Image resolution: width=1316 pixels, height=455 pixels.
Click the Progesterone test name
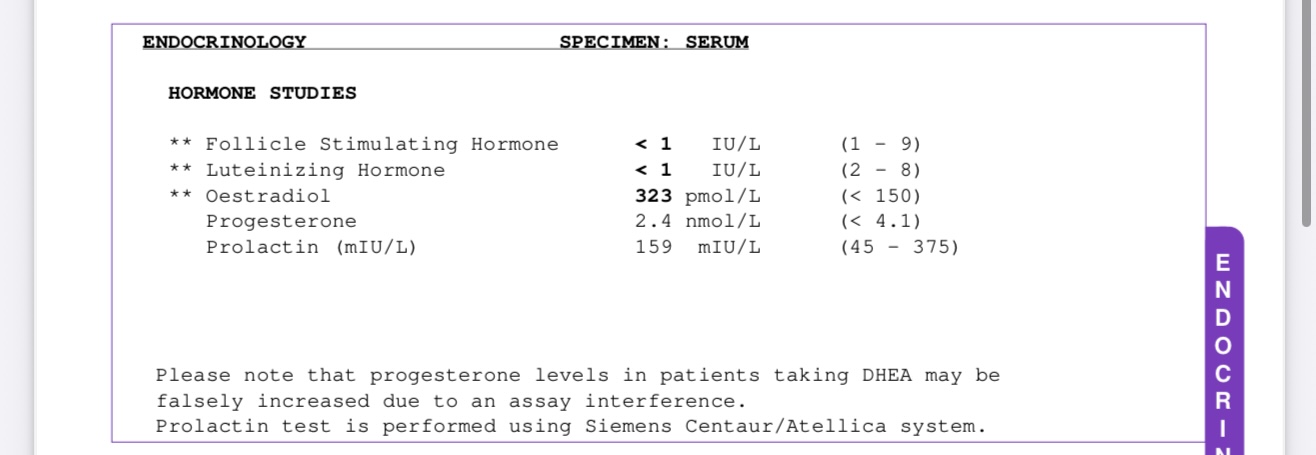click(x=281, y=221)
